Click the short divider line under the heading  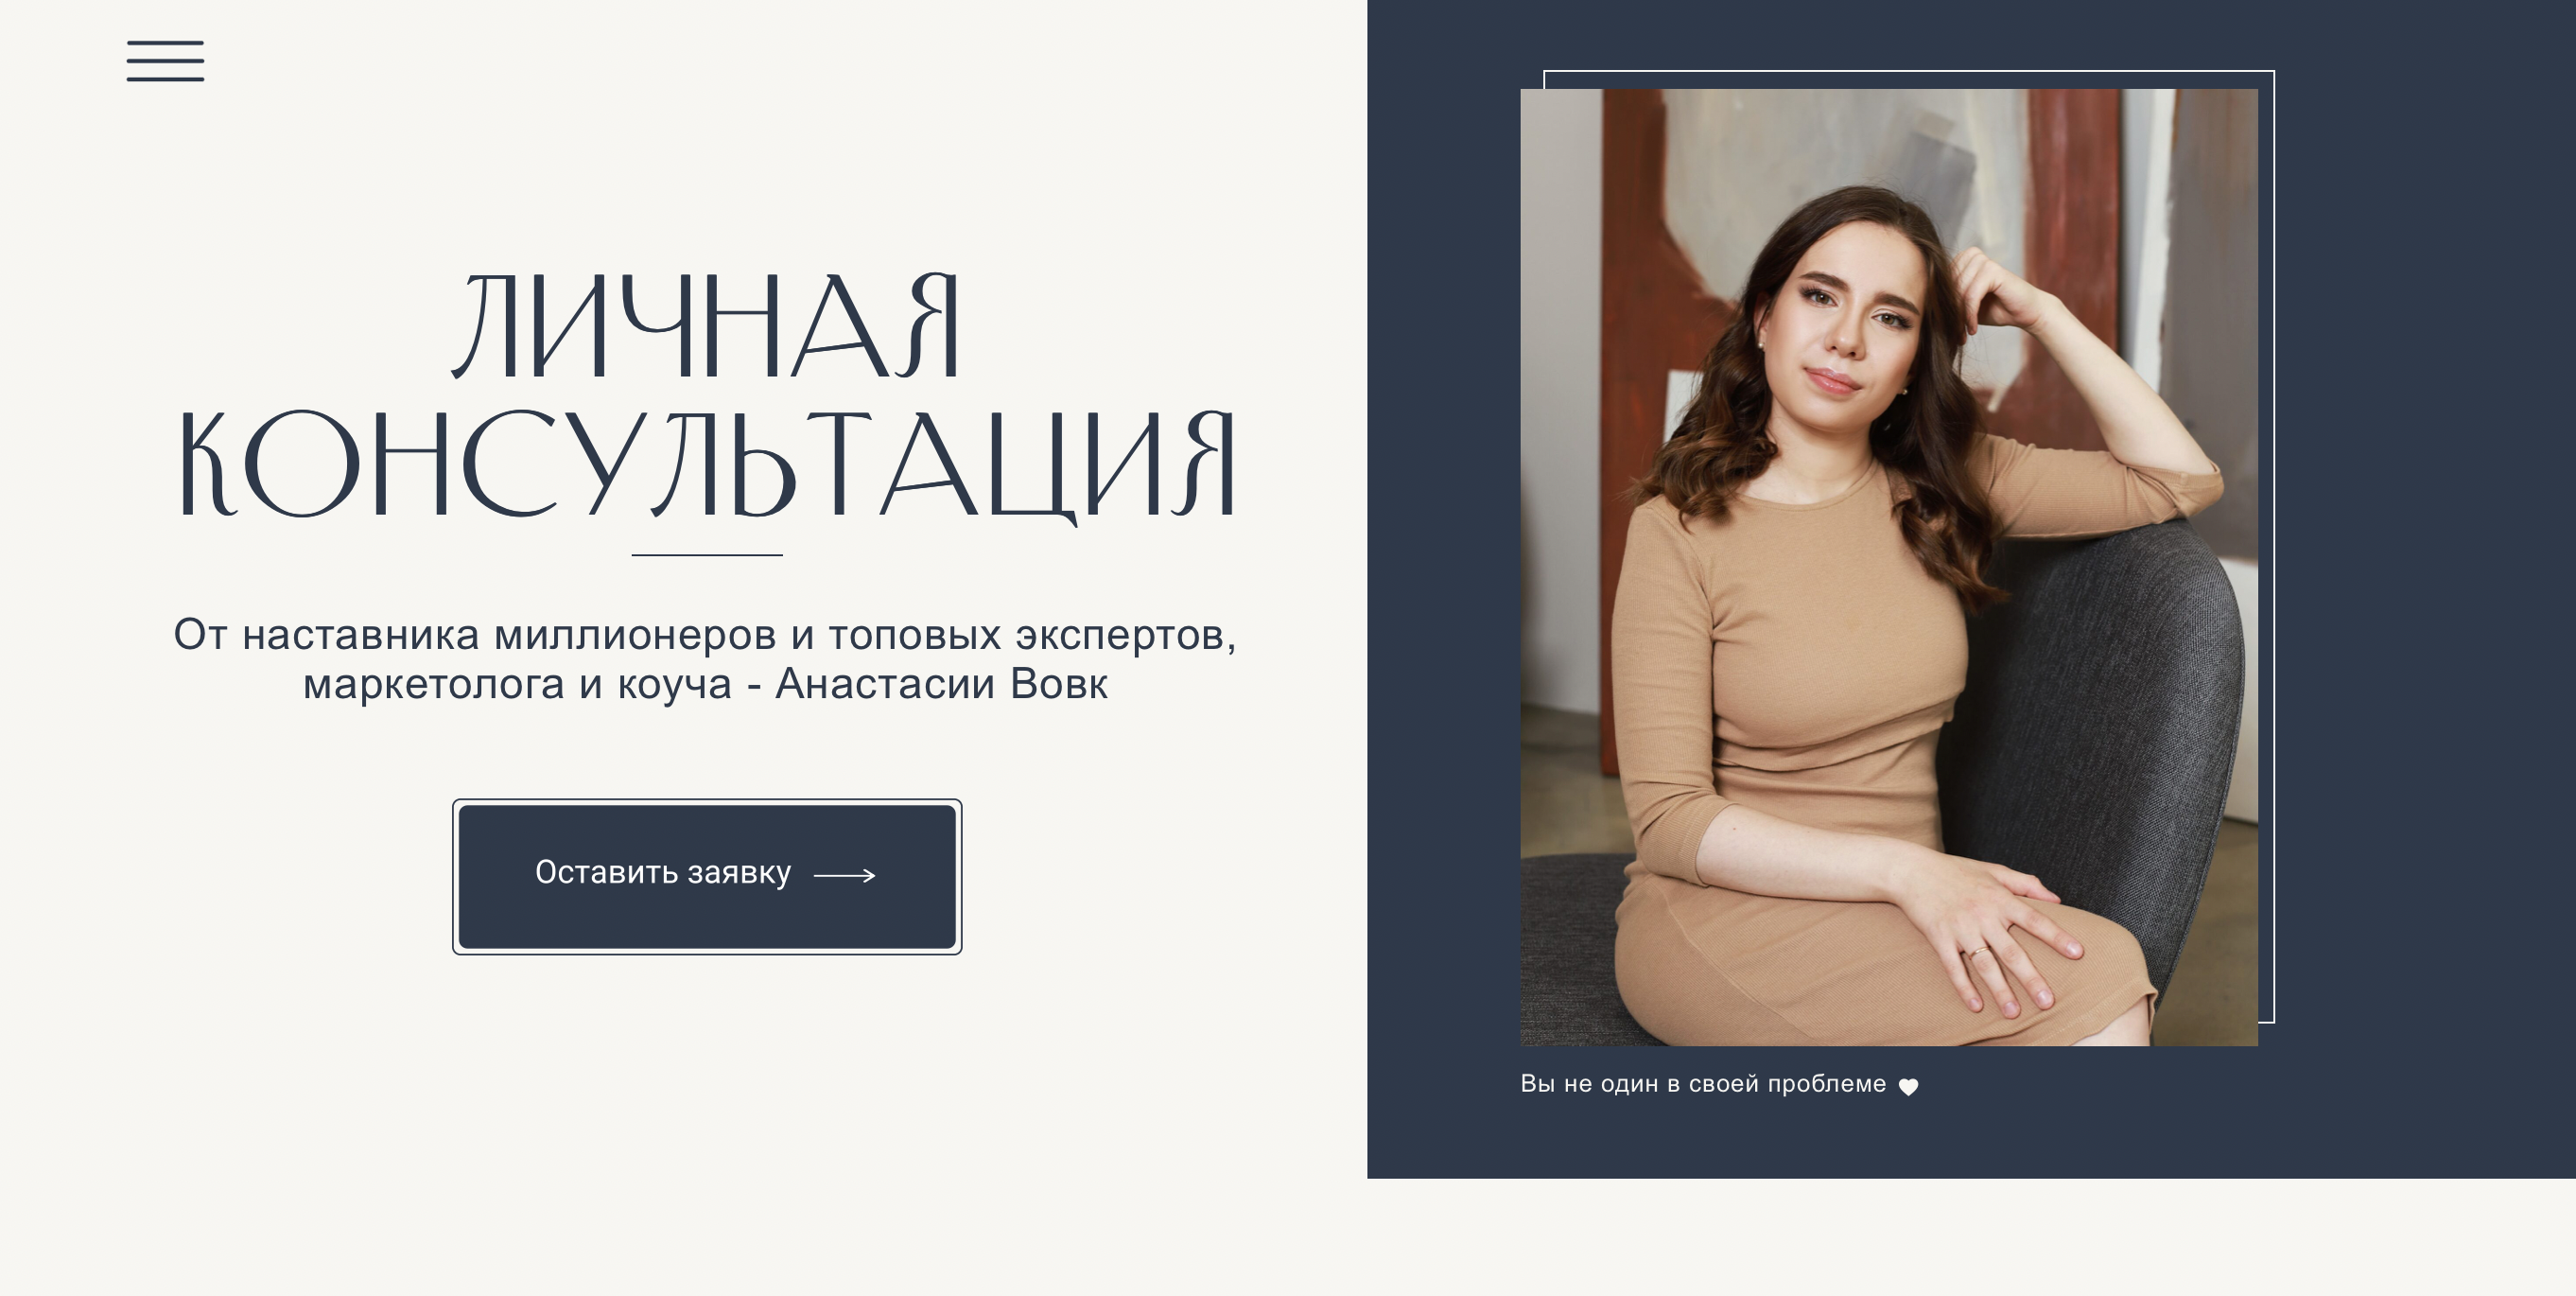[707, 555]
